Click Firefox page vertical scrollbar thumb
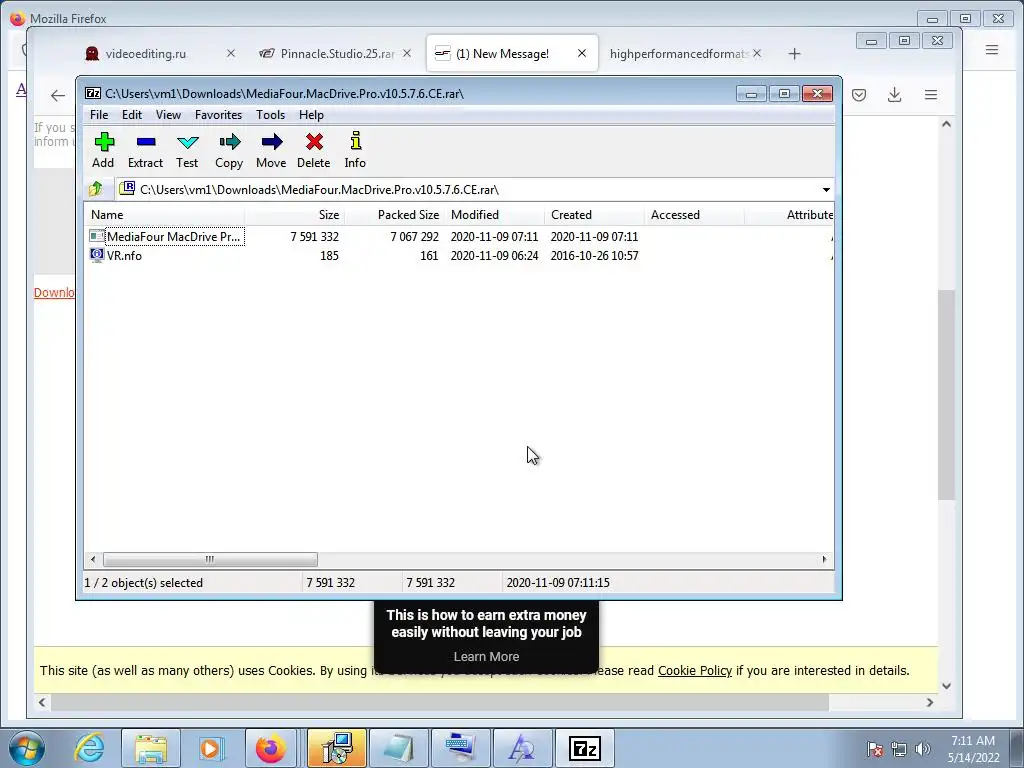1024x768 pixels. click(946, 395)
